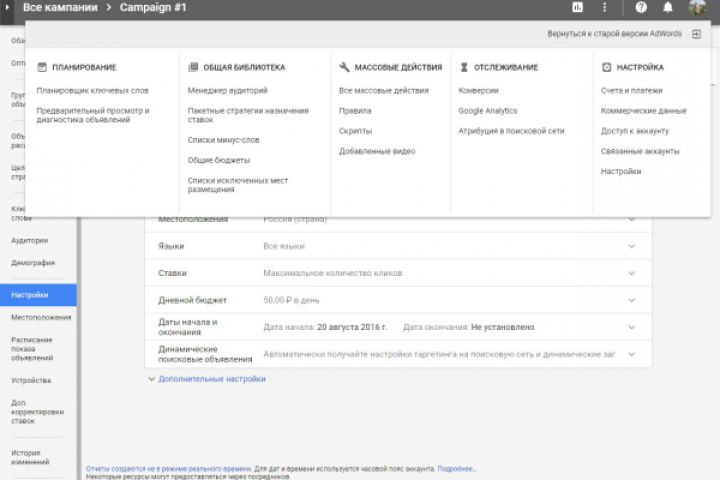Click the return-to-old-AdWords exit icon
Screen dimensions: 720x480
(696, 33)
